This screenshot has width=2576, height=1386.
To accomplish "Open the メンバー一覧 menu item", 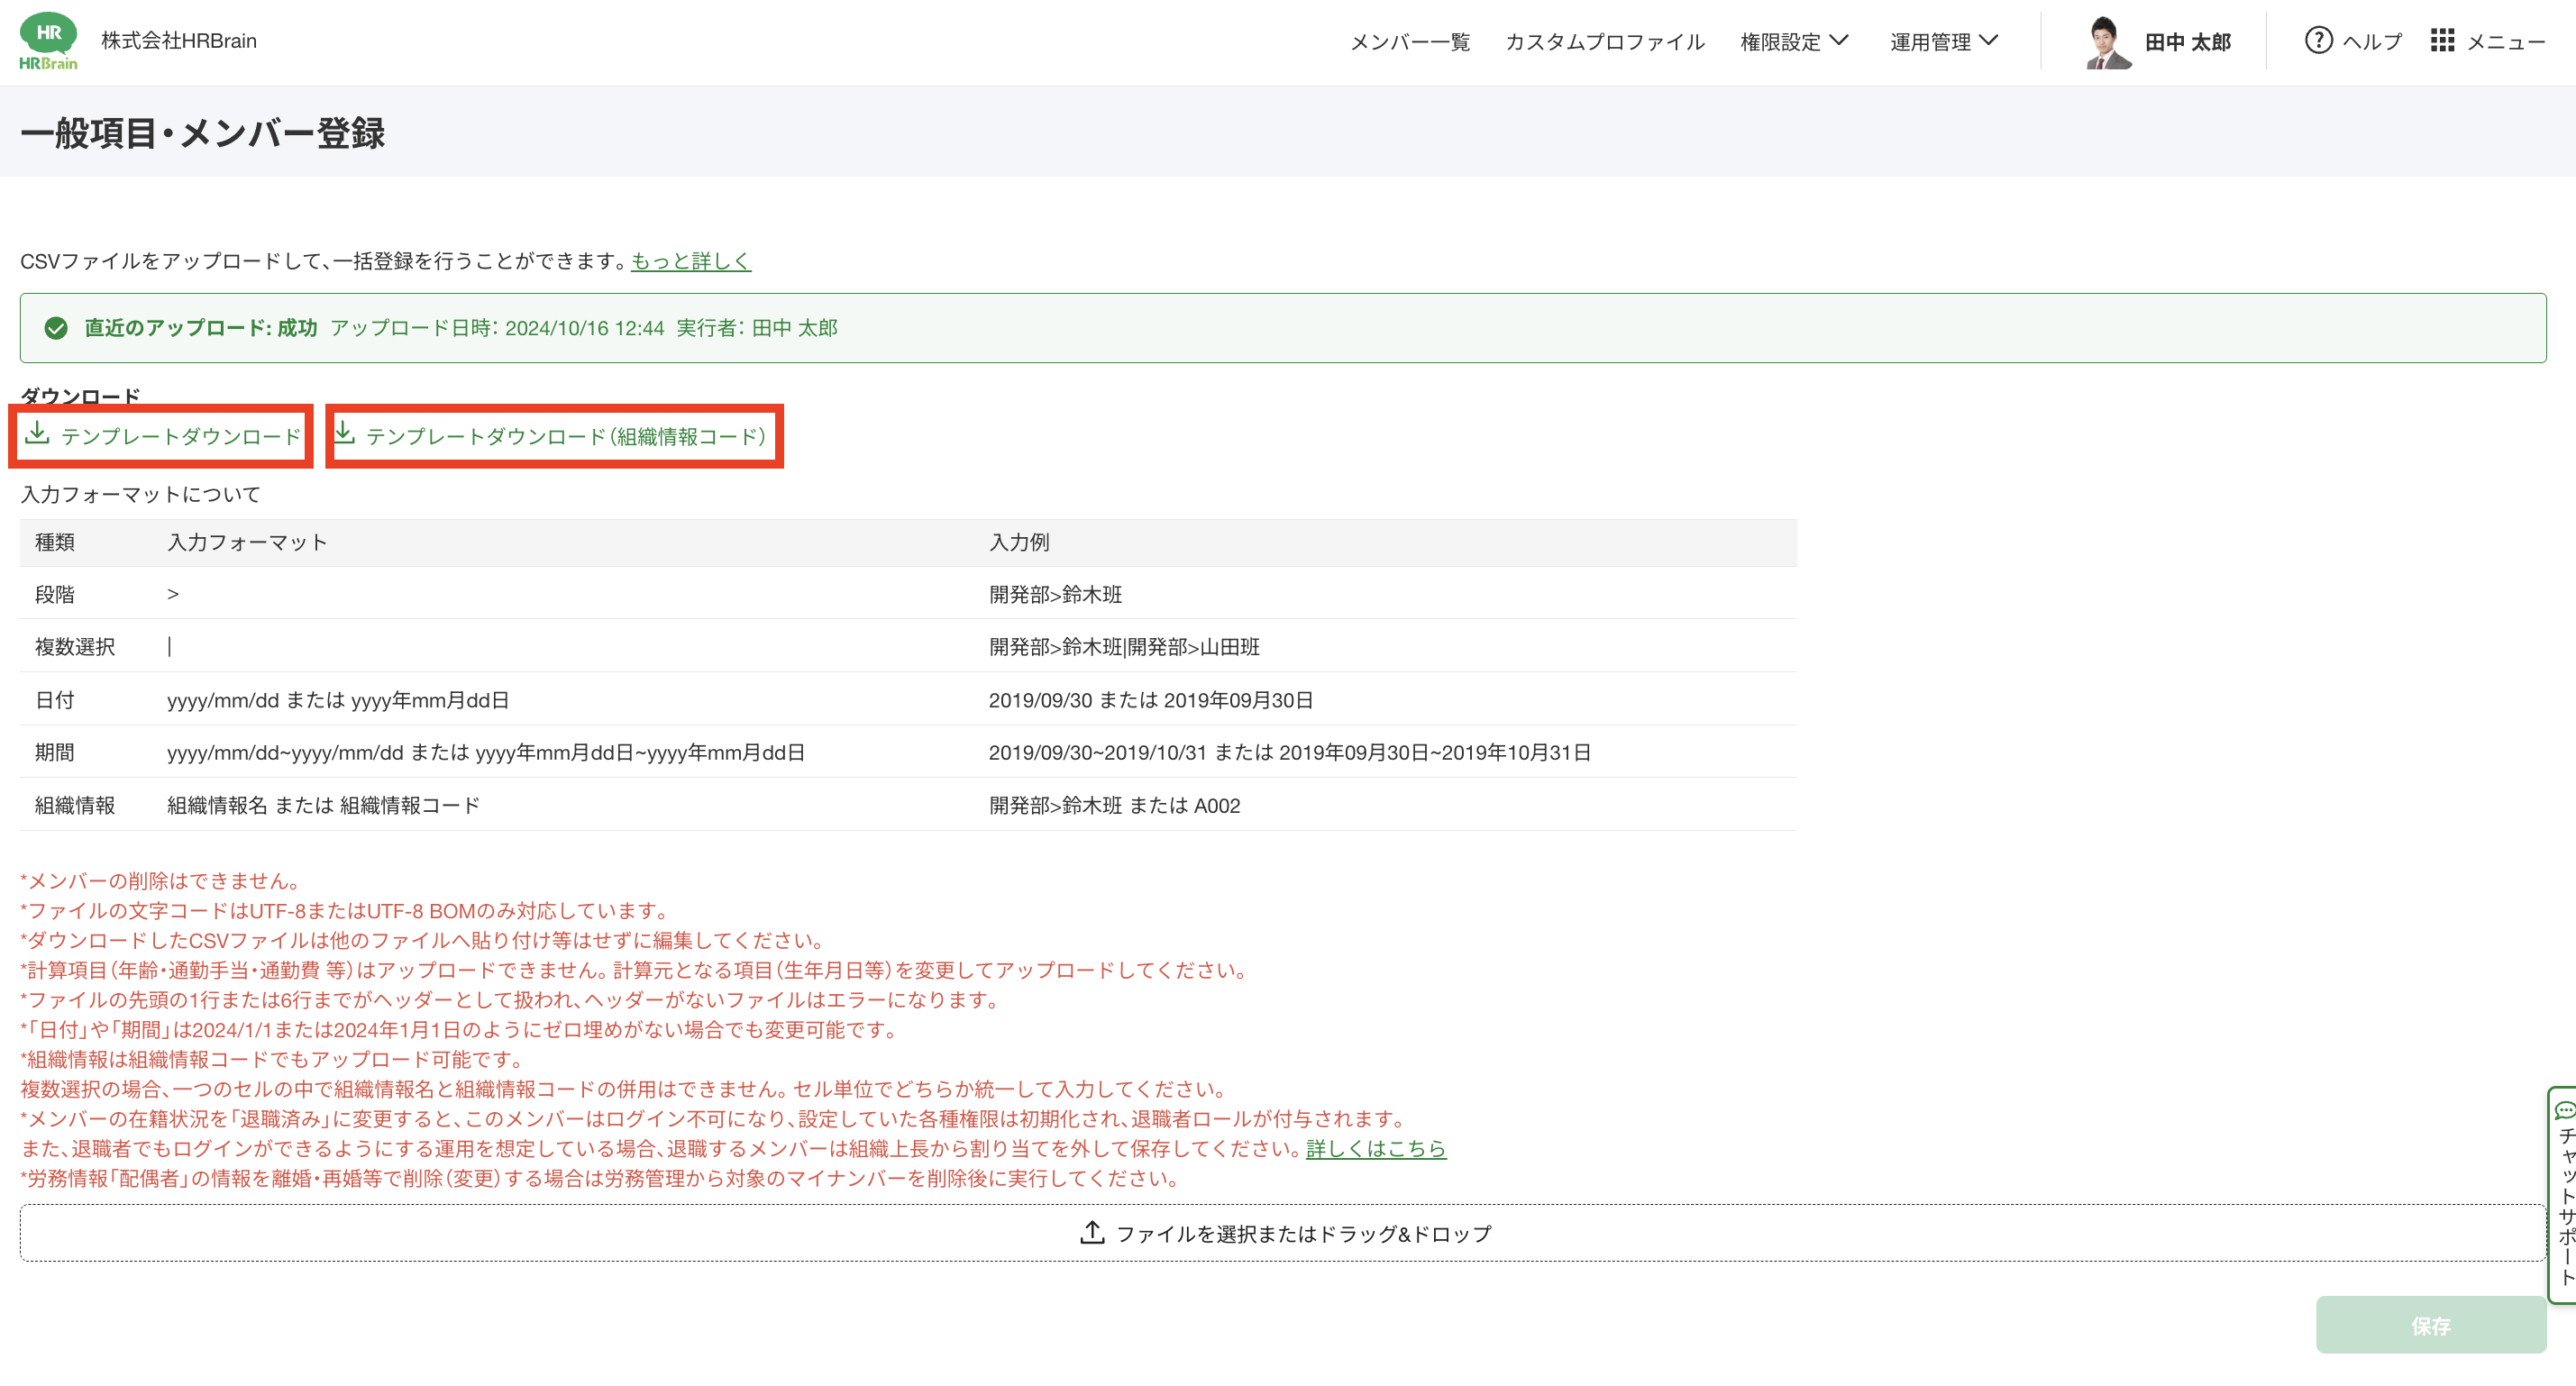I will 1410,42.
